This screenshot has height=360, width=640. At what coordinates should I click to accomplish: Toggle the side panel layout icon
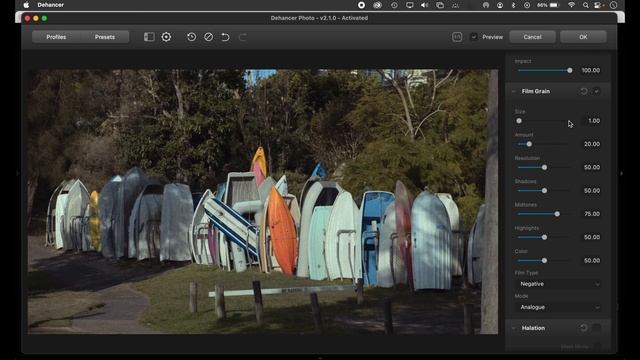[x=149, y=37]
